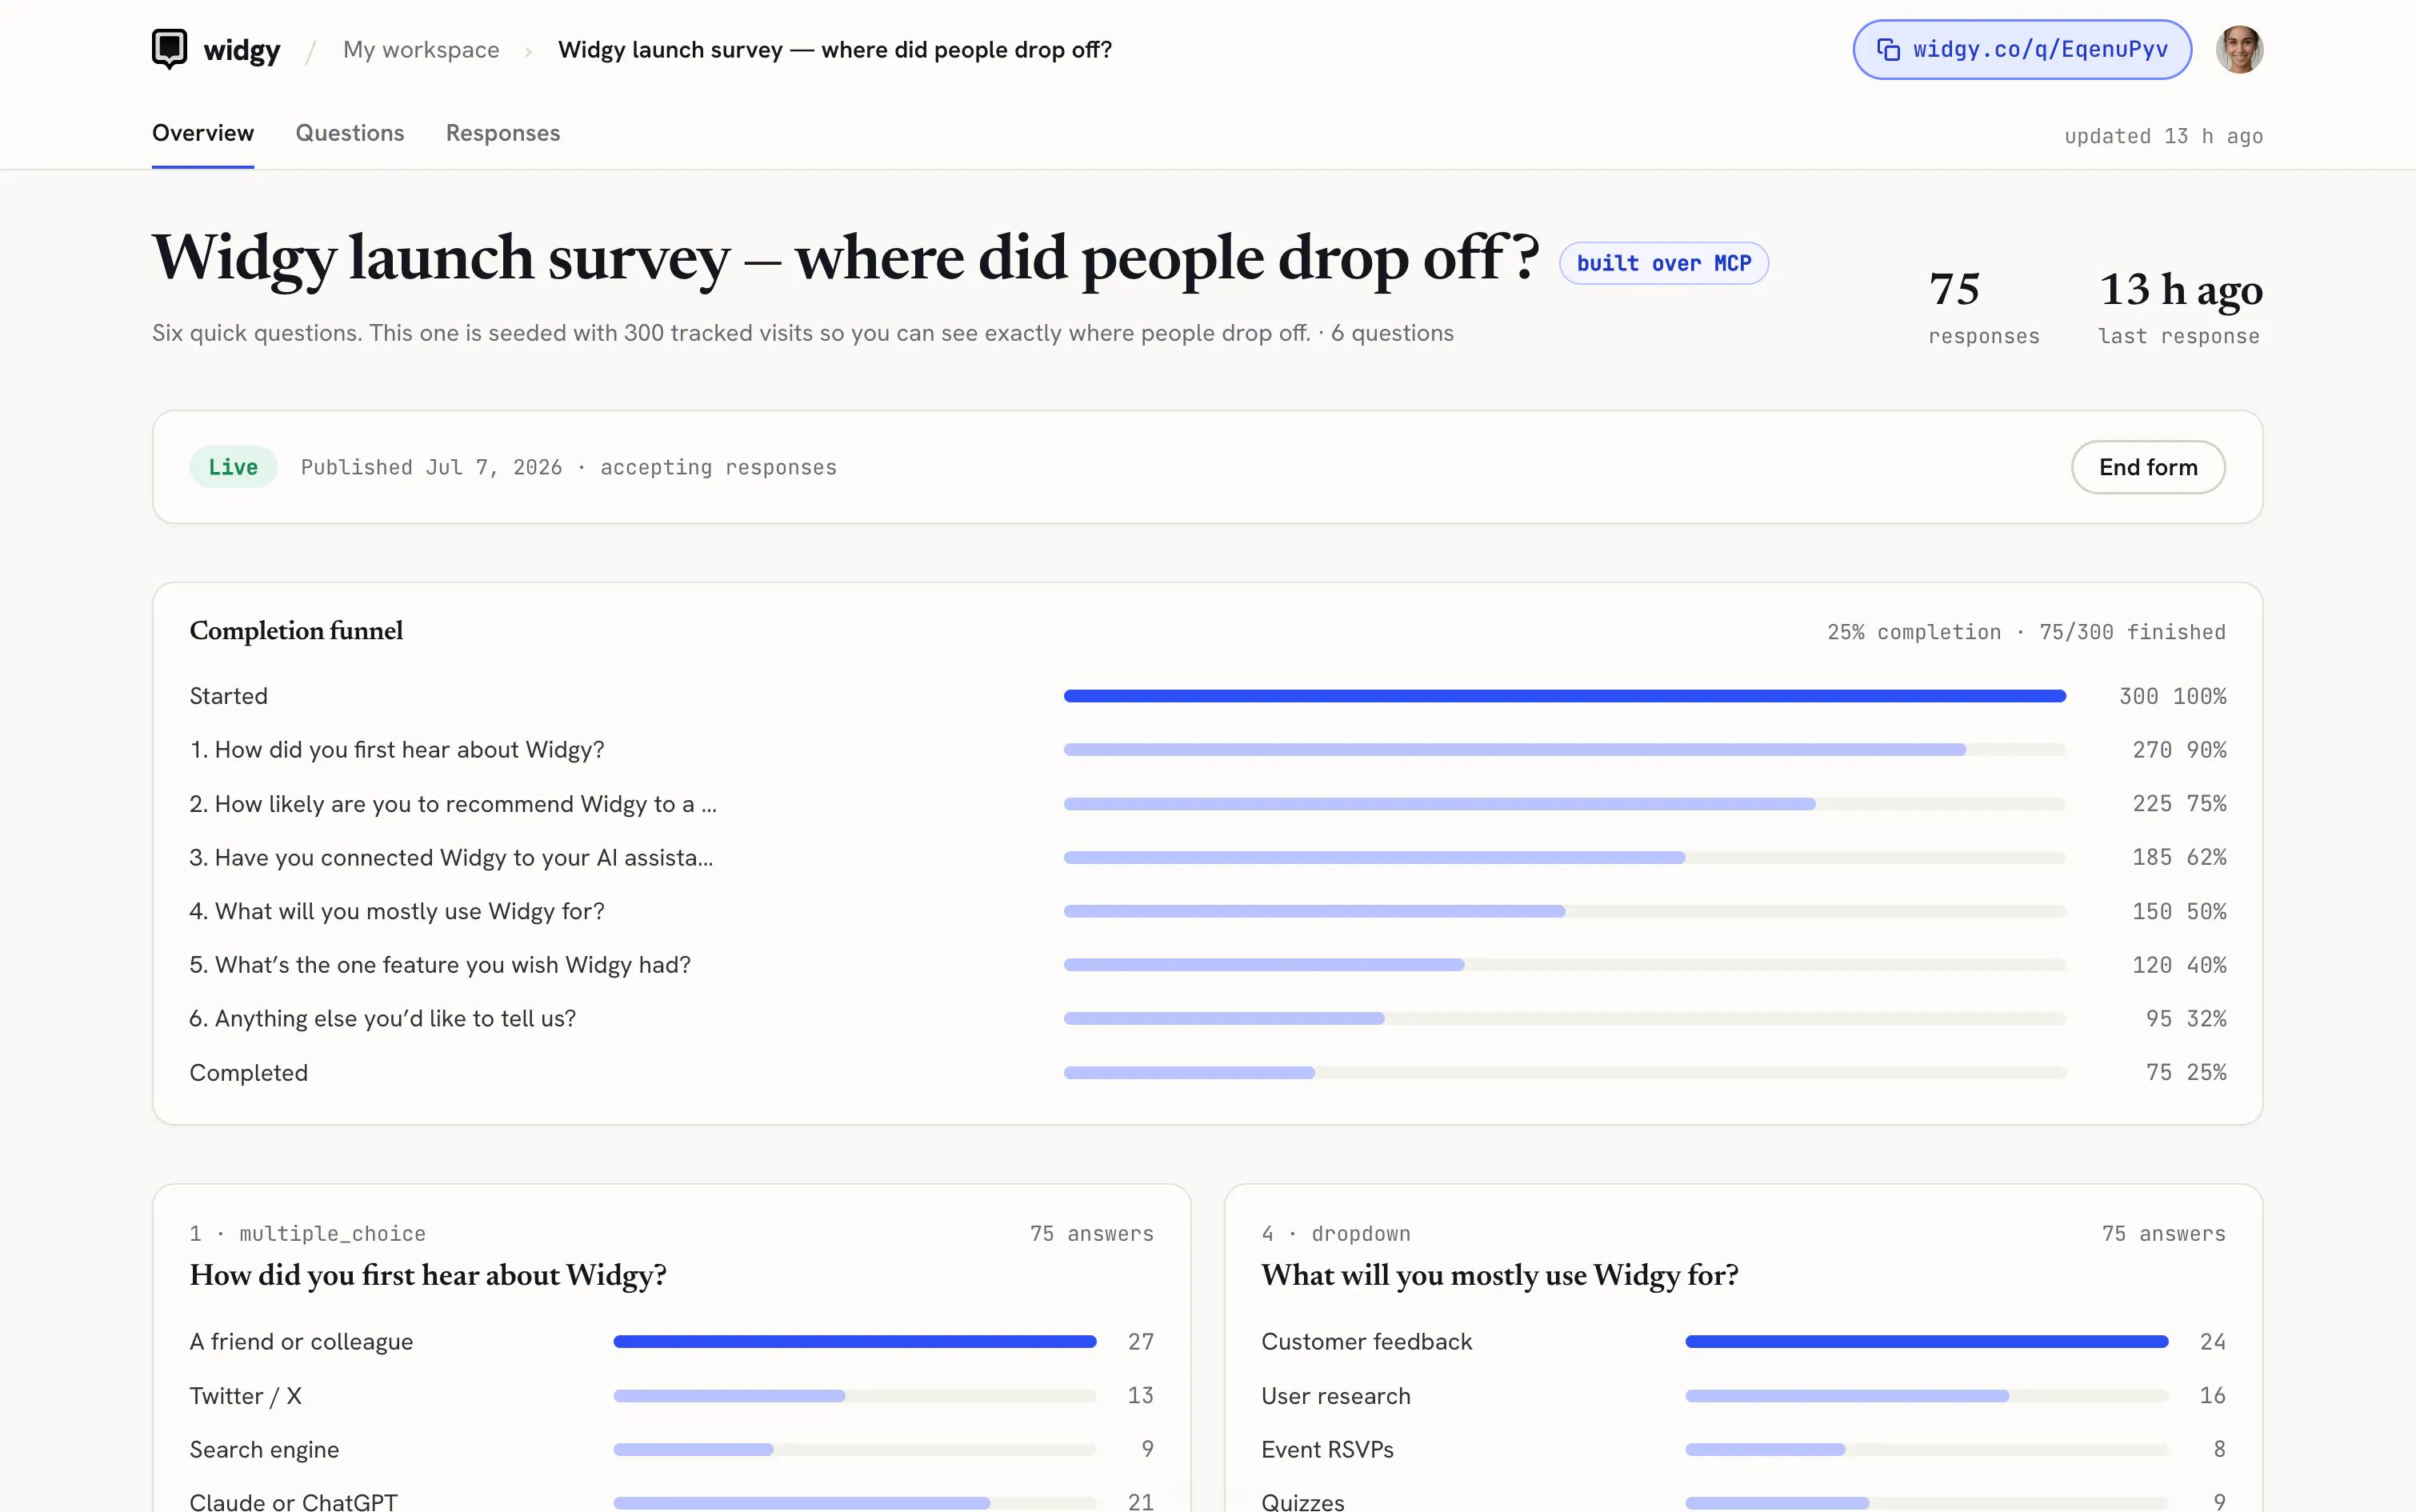The height and width of the screenshot is (1512, 2416).
Task: Select funnel row 5. What's the one feature
Action: (x=1208, y=965)
